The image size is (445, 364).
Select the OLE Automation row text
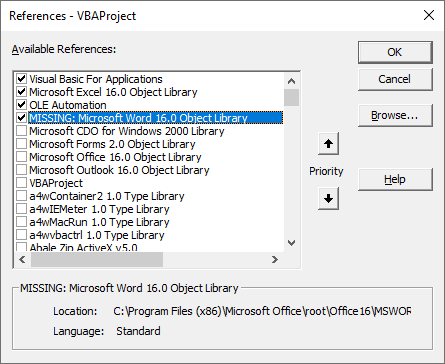(x=68, y=105)
